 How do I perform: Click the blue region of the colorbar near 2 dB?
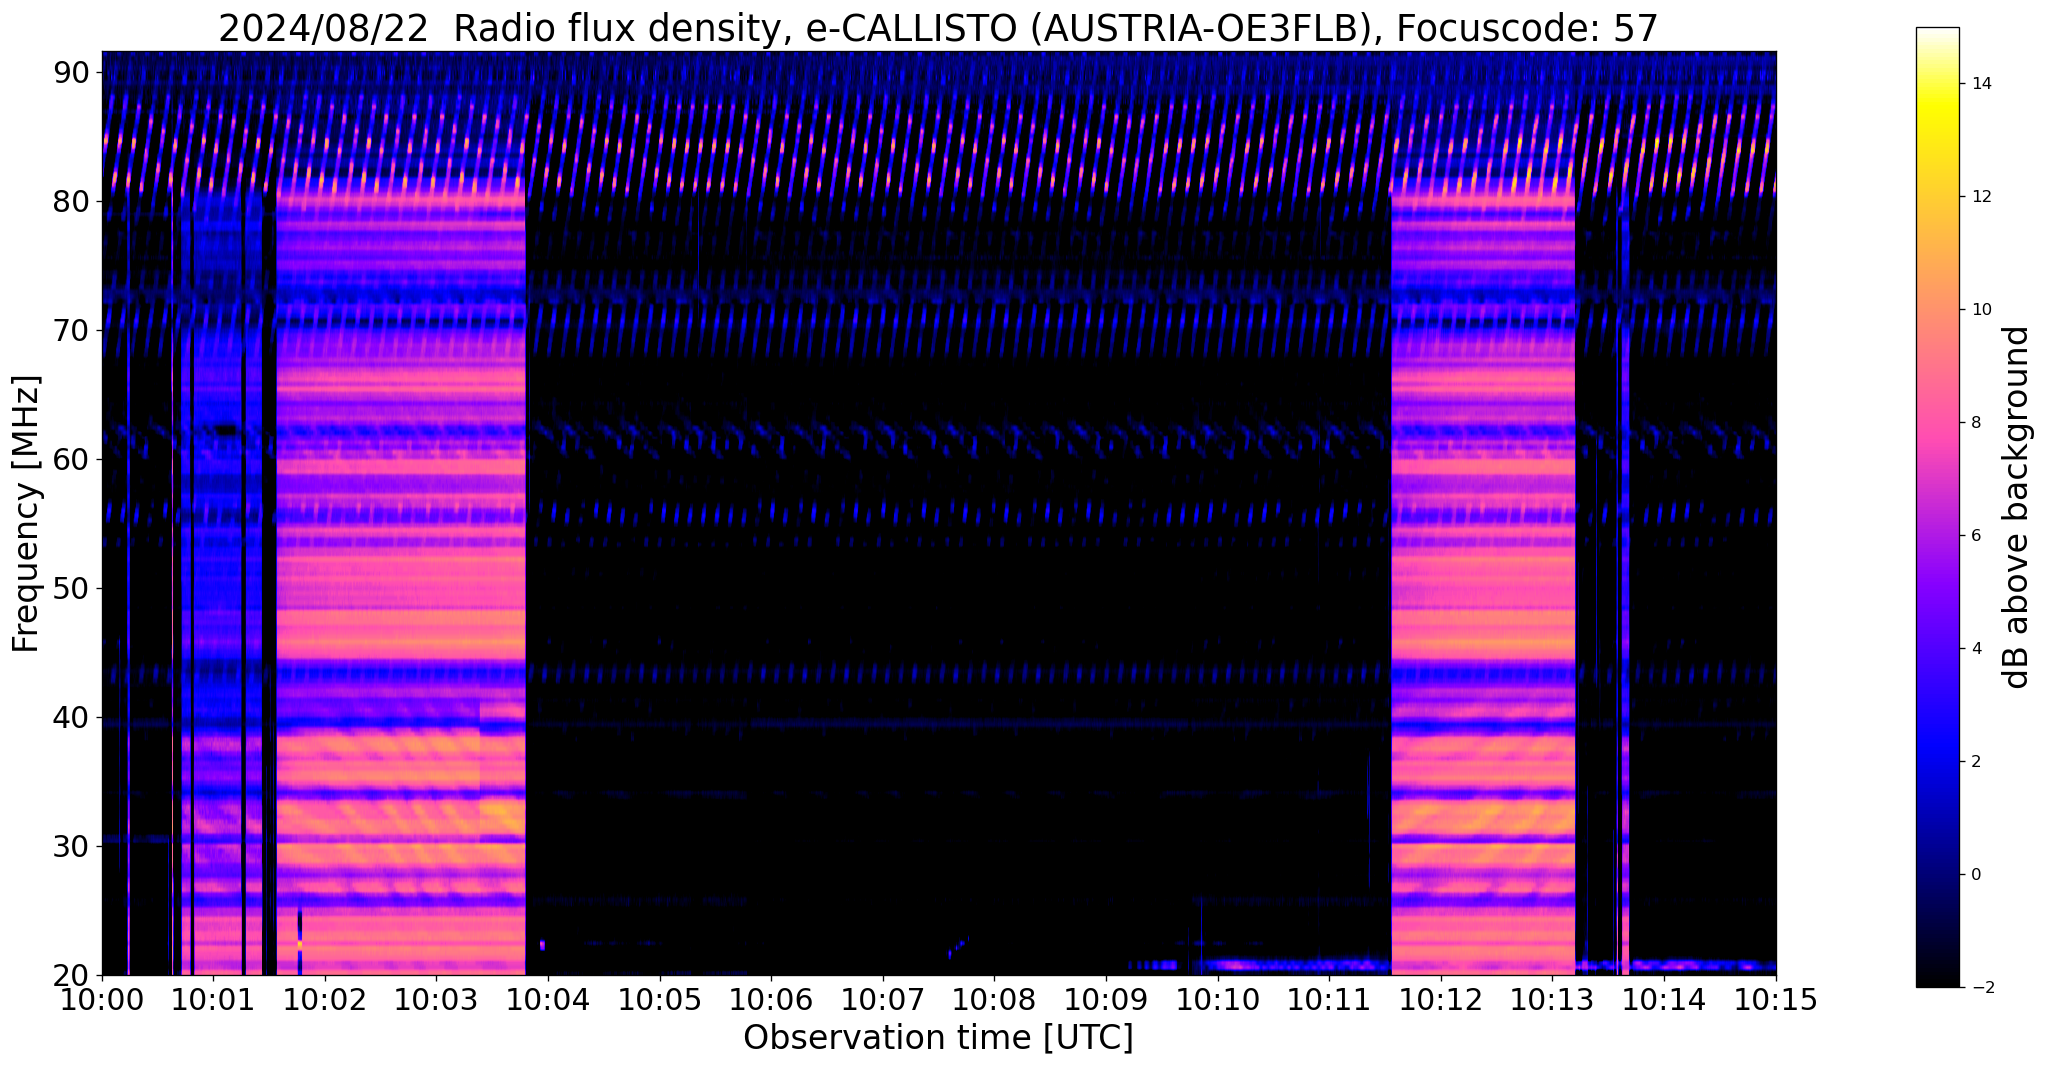tap(1937, 762)
